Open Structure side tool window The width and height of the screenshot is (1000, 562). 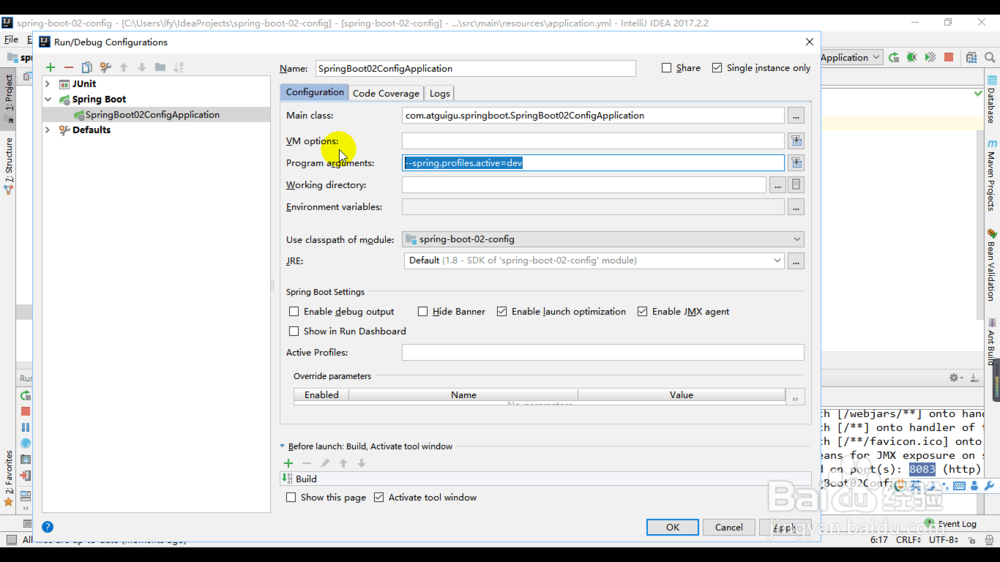pos(9,165)
